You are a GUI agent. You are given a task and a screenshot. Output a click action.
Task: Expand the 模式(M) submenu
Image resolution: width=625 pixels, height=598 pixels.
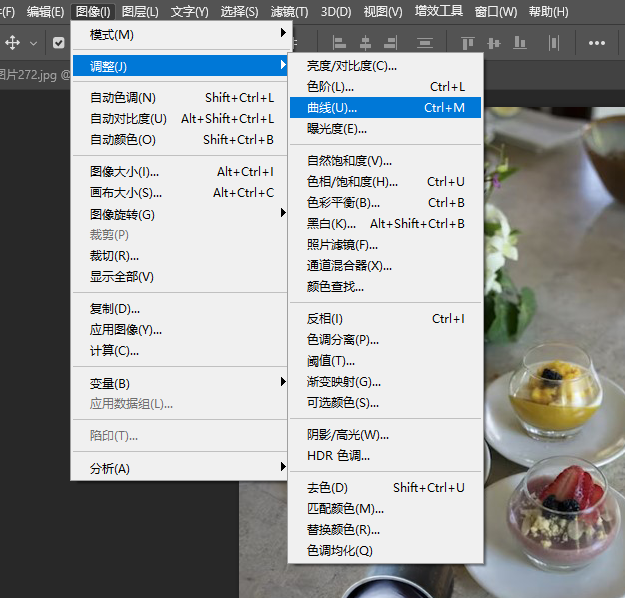(x=178, y=35)
